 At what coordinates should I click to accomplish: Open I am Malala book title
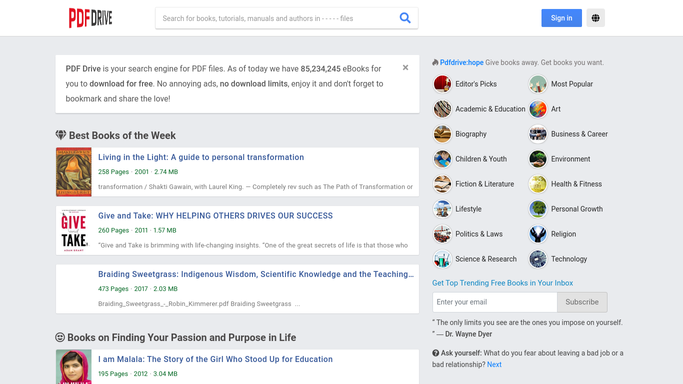click(215, 359)
